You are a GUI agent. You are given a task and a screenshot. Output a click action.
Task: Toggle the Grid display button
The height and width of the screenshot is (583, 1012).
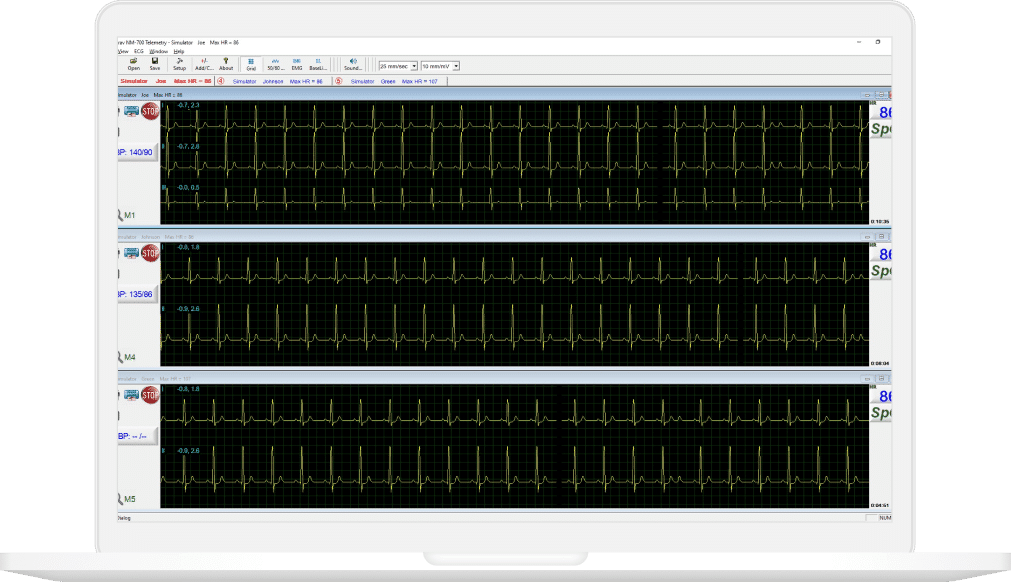251,63
